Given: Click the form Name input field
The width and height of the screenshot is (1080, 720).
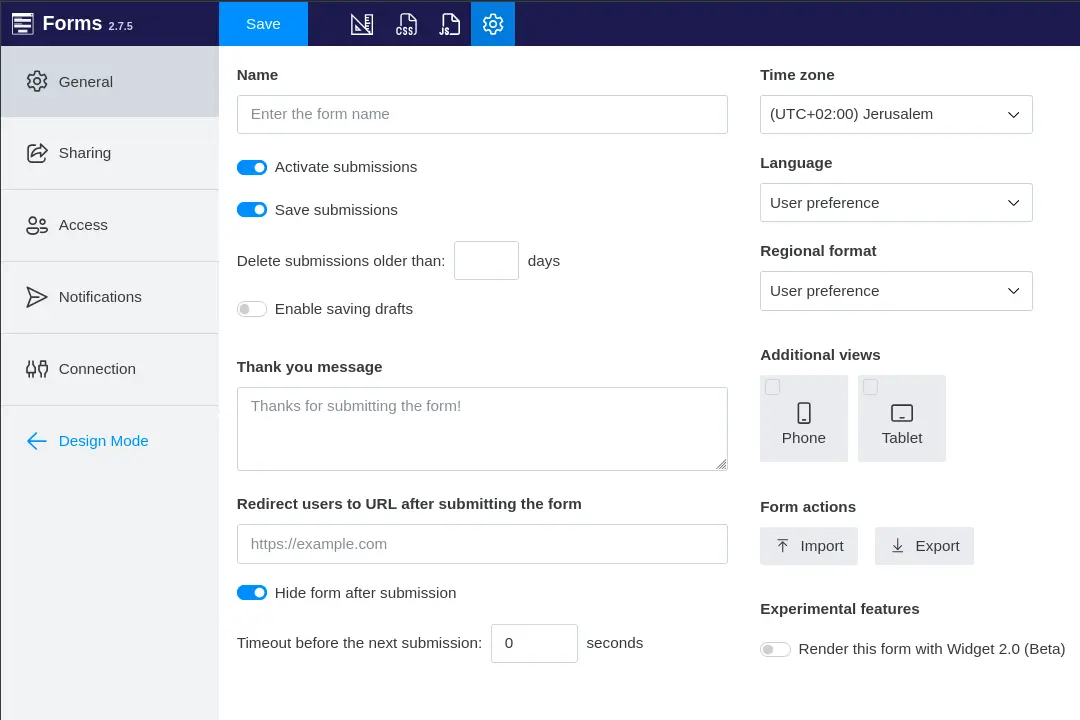Looking at the screenshot, I should pyautogui.click(x=482, y=114).
